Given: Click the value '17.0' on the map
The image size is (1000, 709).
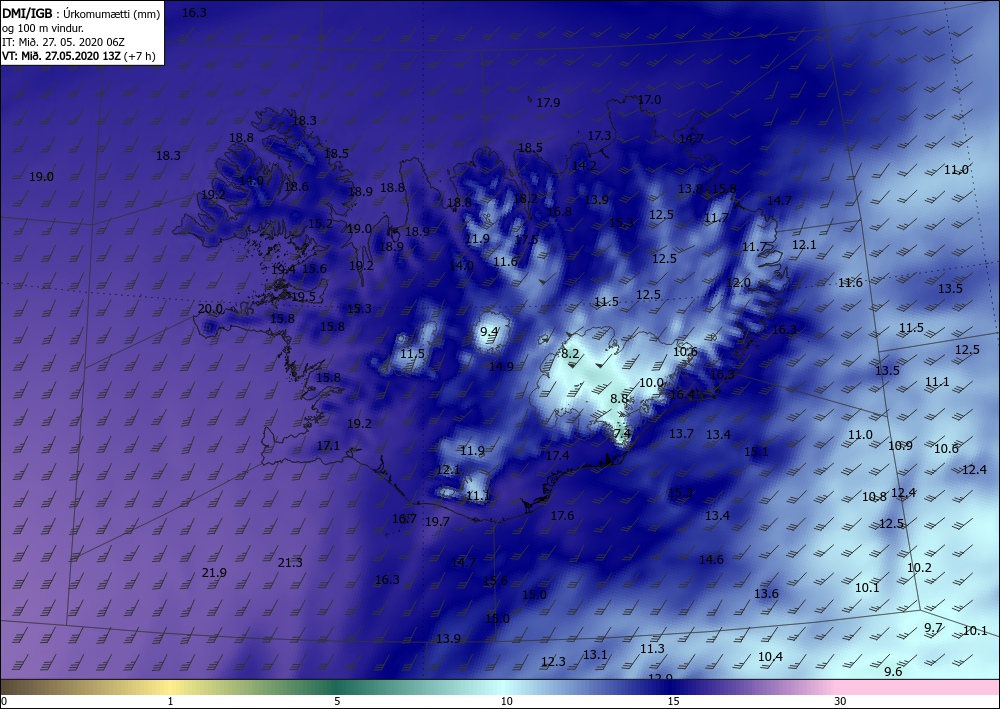Looking at the screenshot, I should coord(649,99).
